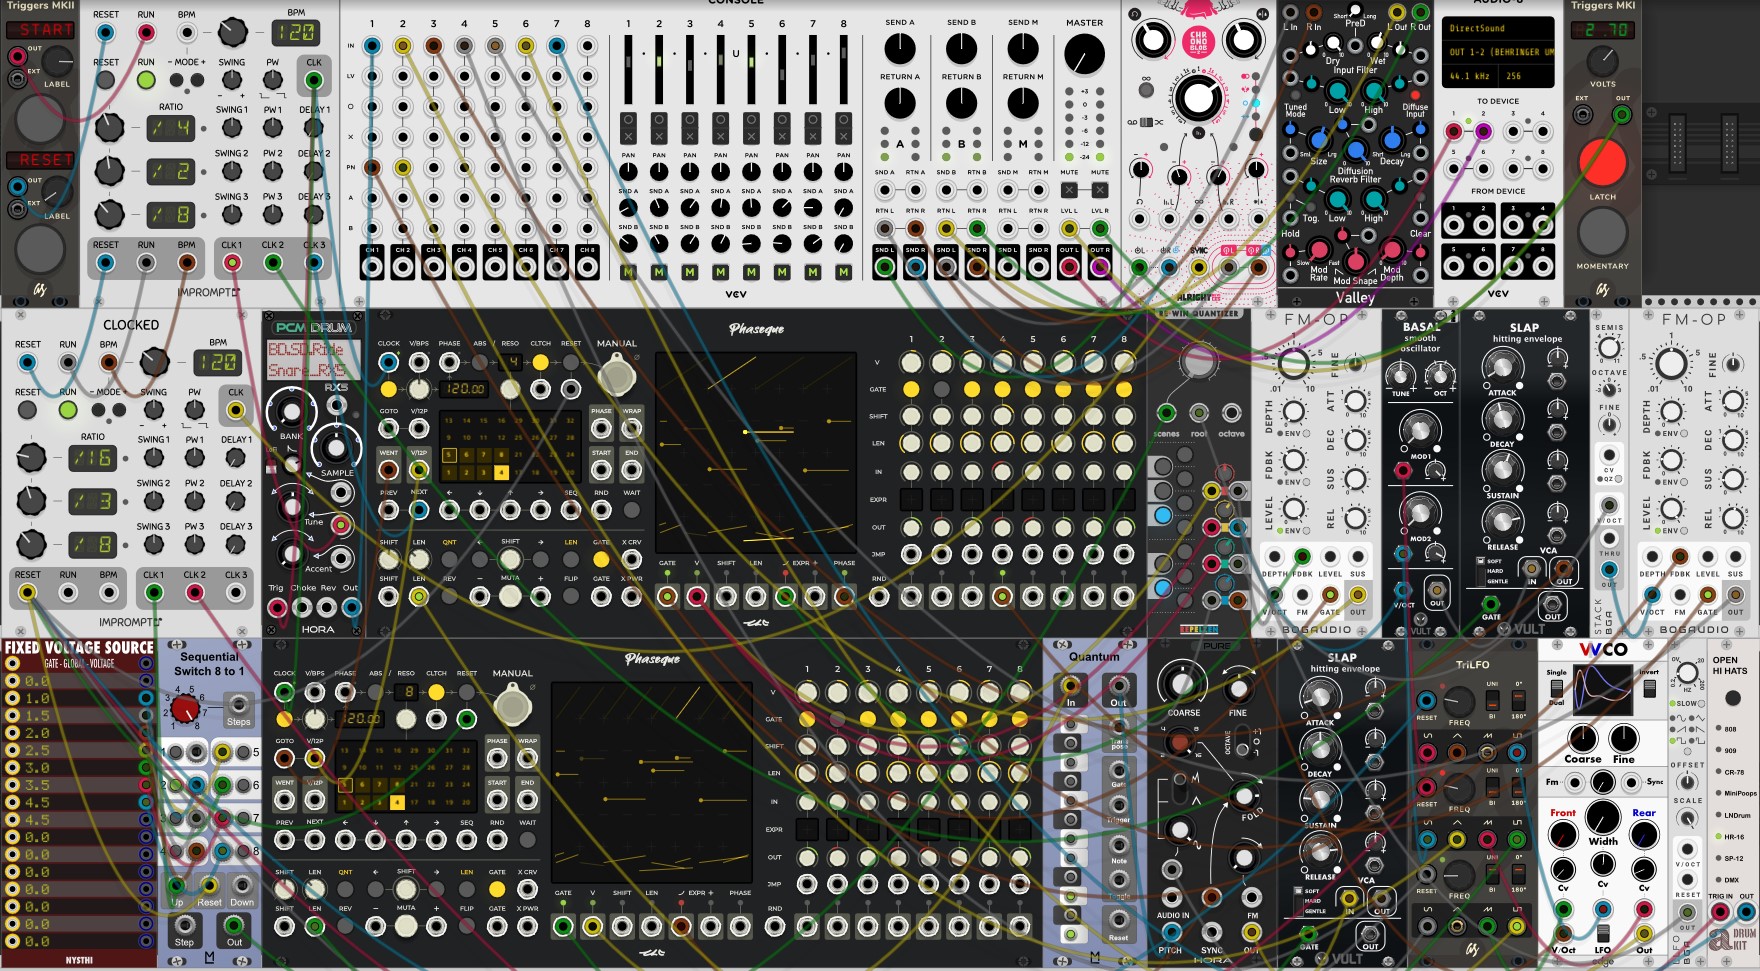Screen dimensions: 1760x971
Task: Click the Chronoblob infinity hold button
Action: pyautogui.click(x=1146, y=90)
